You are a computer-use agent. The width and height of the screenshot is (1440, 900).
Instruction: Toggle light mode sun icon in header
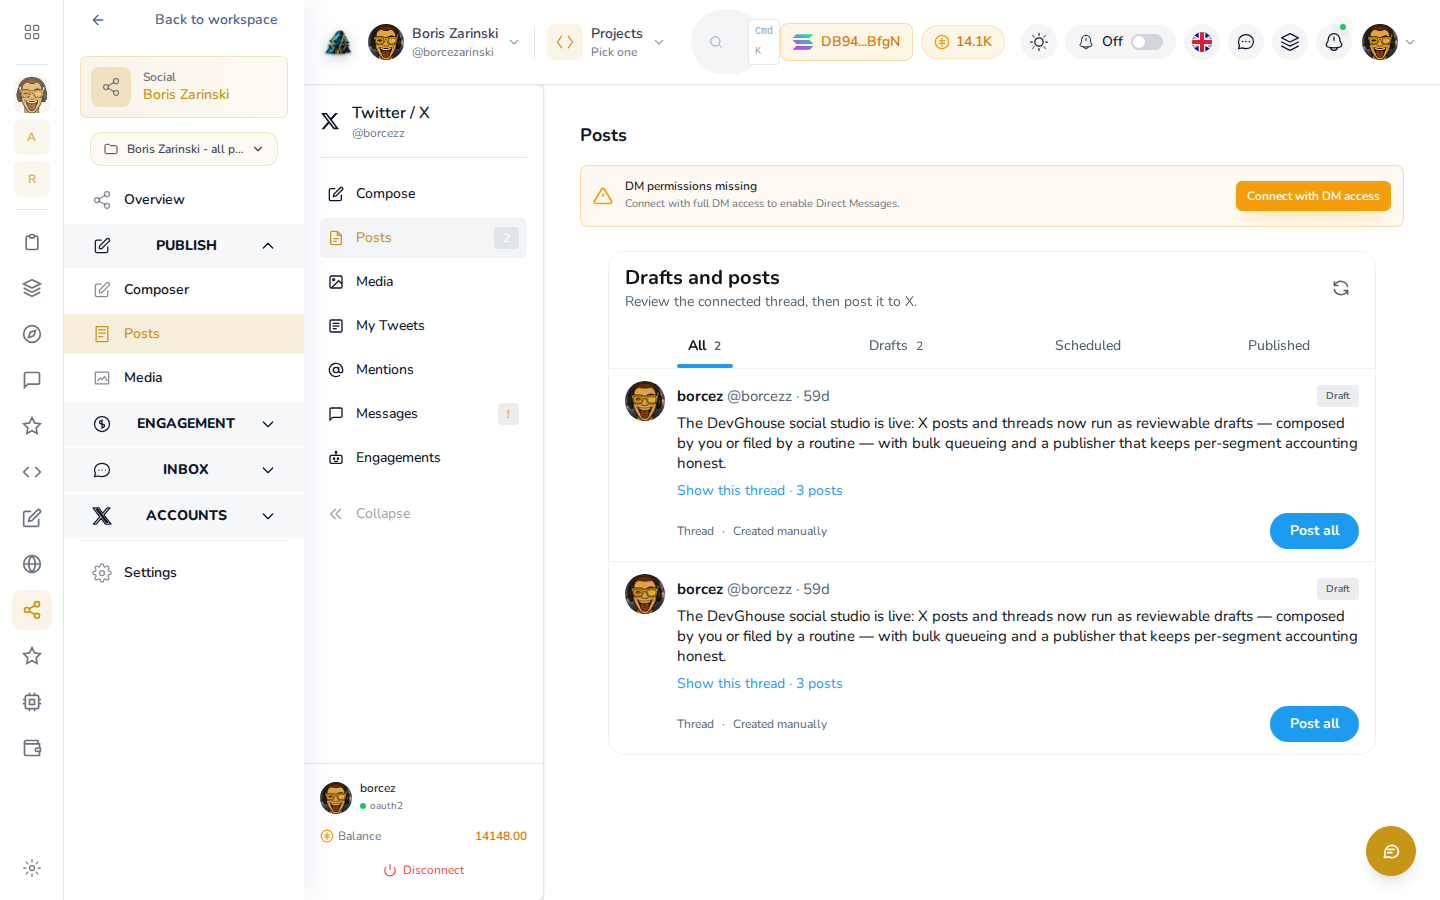click(x=1039, y=42)
